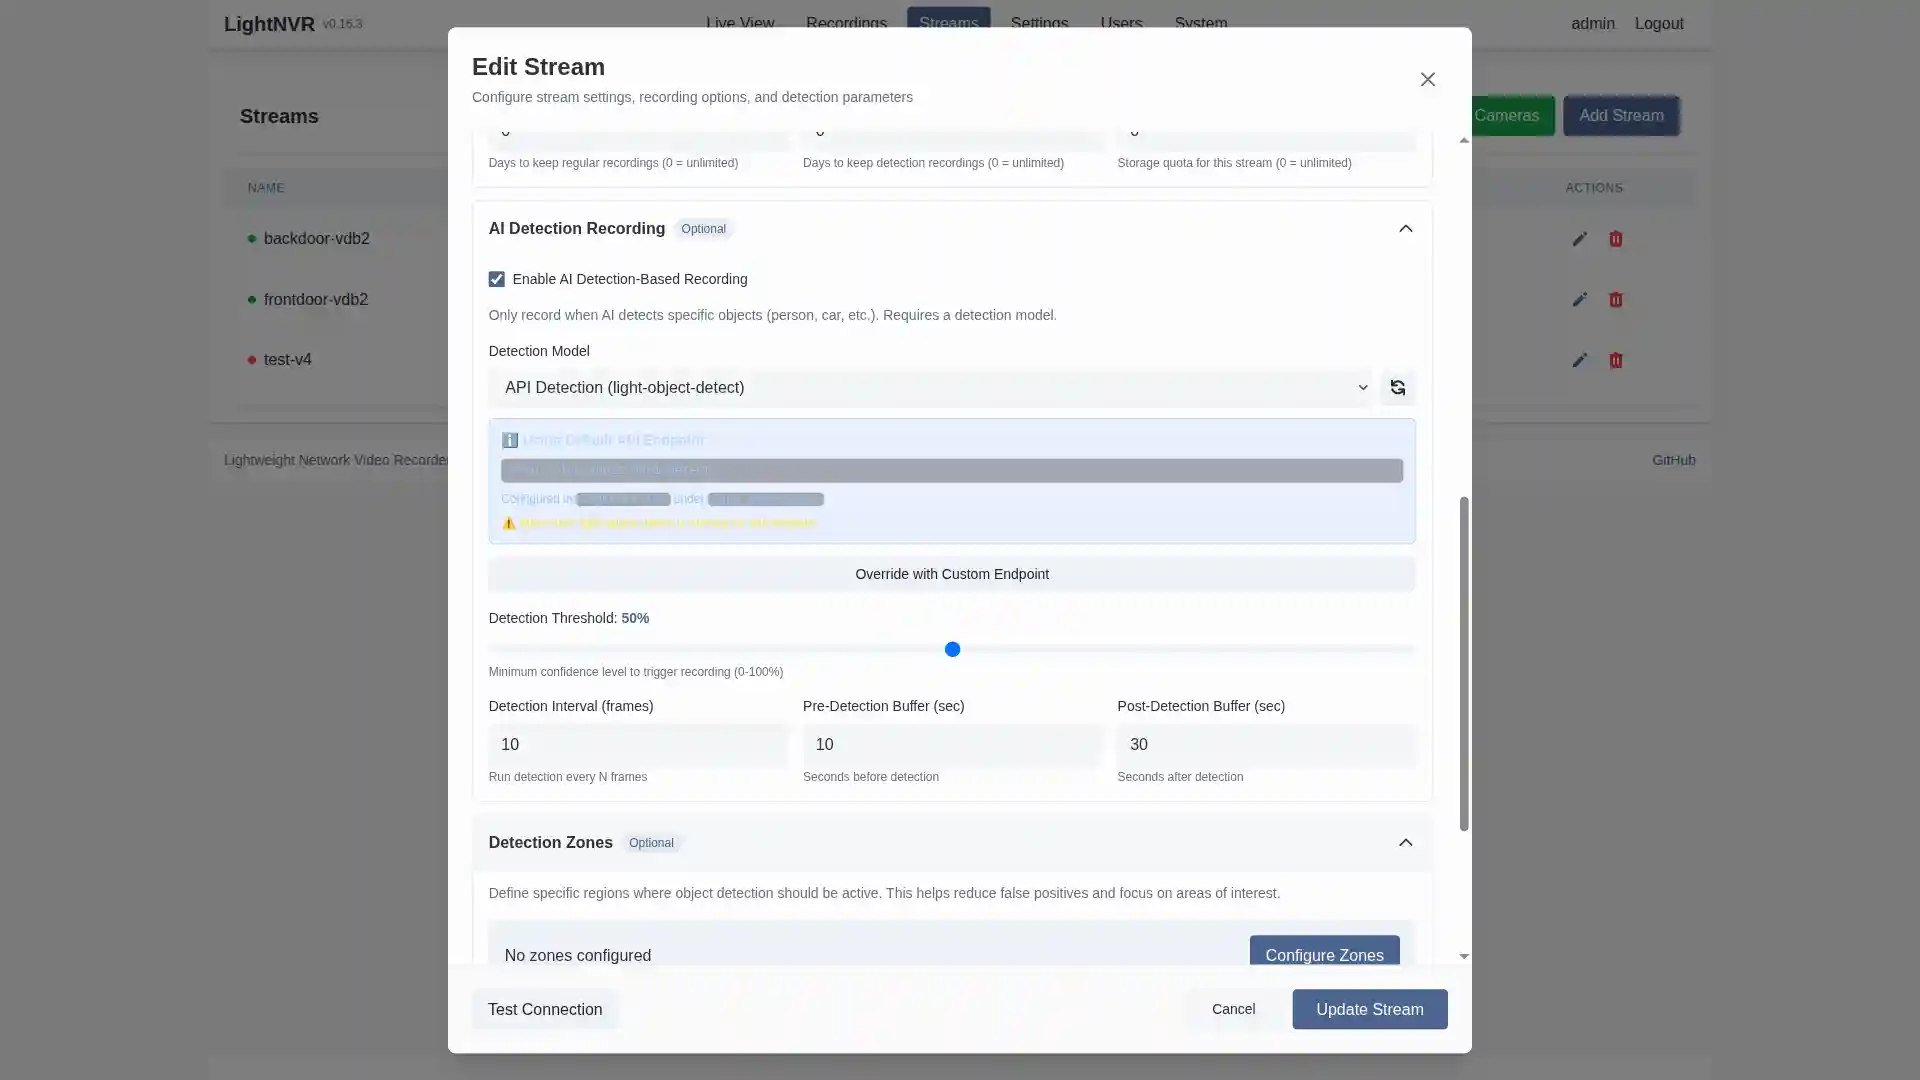
Task: Toggle Enable AI Detection-Based Recording checkbox
Action: 496,279
